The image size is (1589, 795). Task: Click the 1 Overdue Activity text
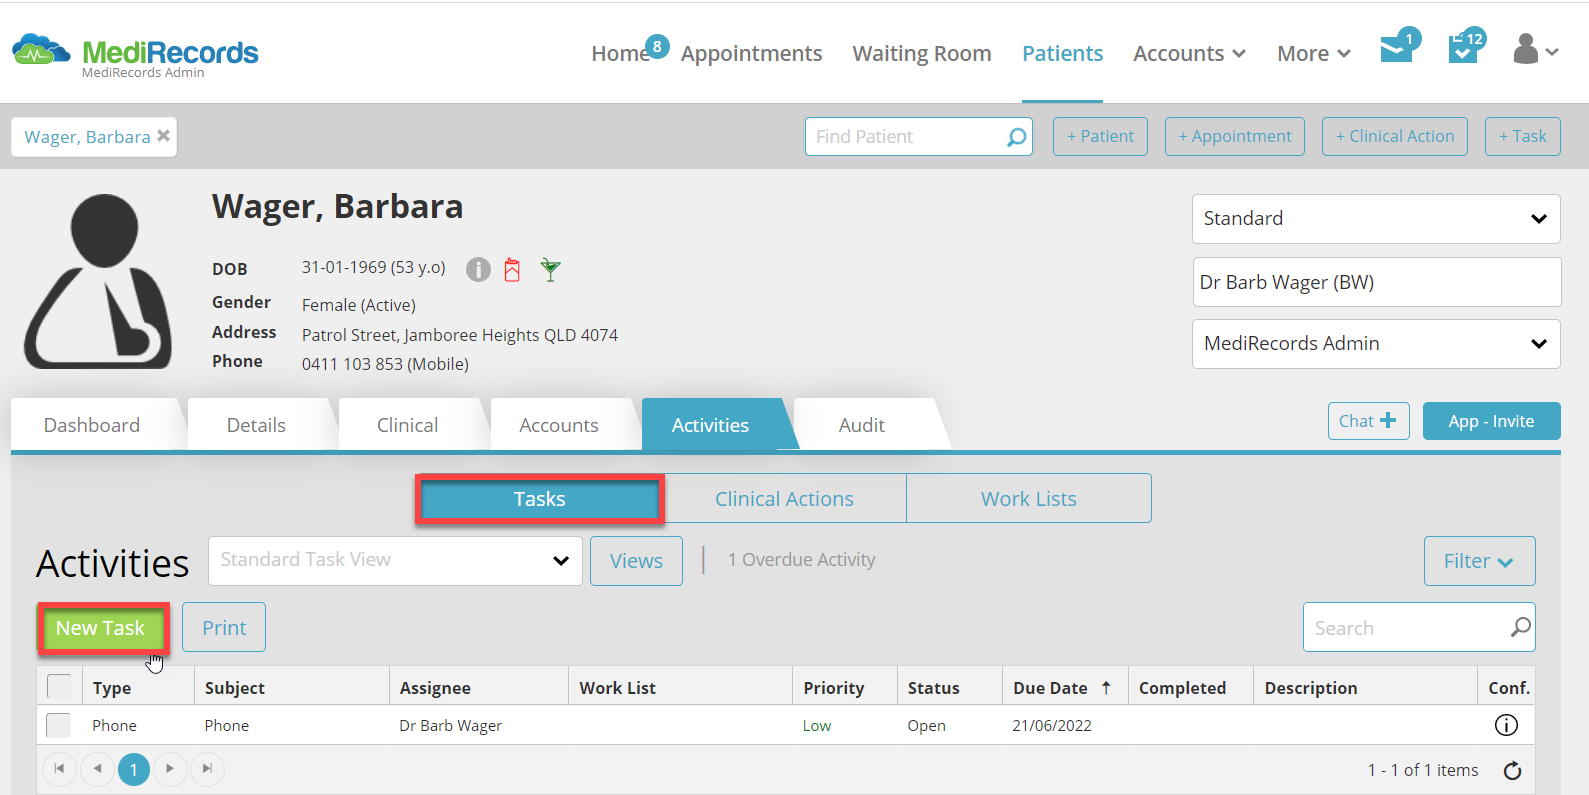801,560
